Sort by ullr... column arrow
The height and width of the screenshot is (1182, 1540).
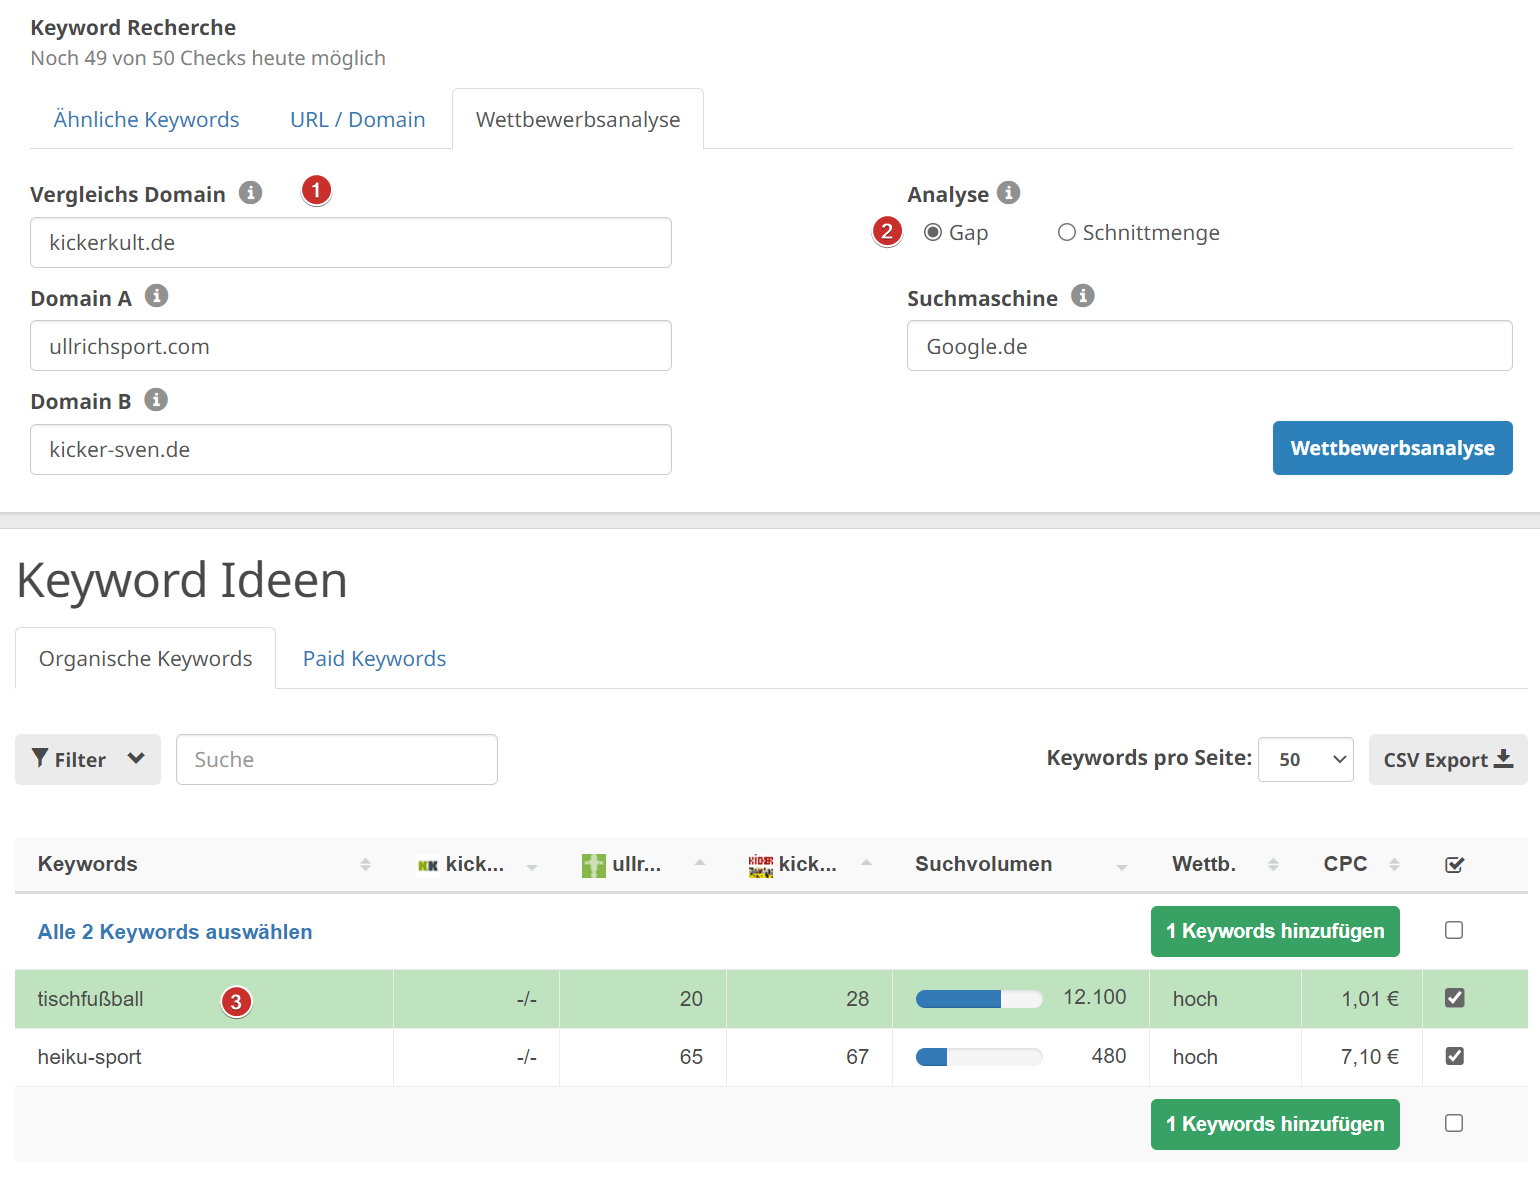coord(700,862)
